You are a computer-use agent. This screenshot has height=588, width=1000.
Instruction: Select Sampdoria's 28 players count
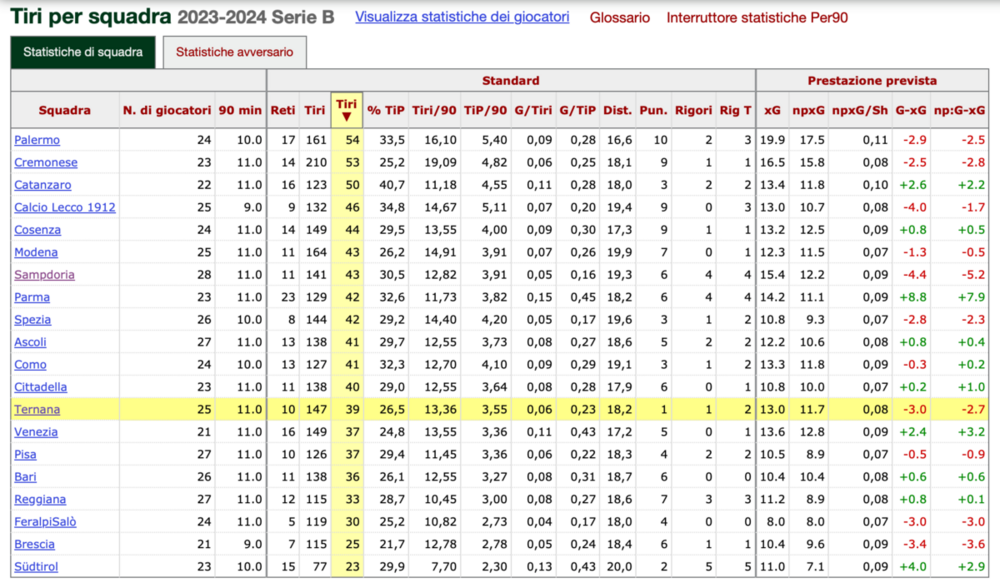(204, 275)
